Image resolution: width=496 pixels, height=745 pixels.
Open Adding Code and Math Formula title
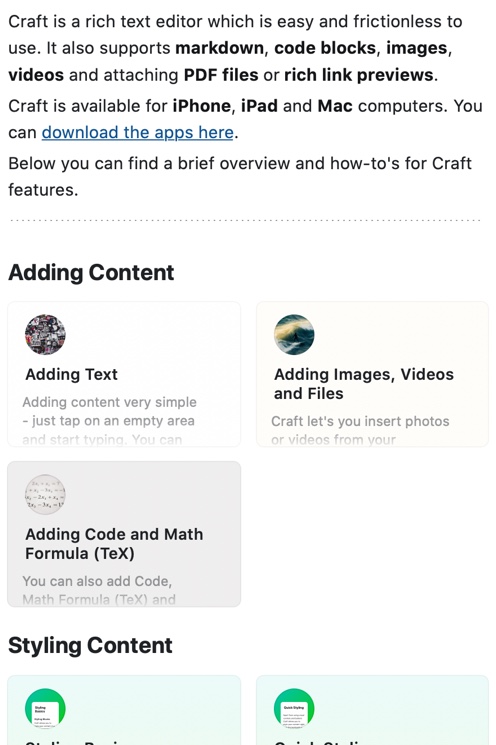[114, 544]
